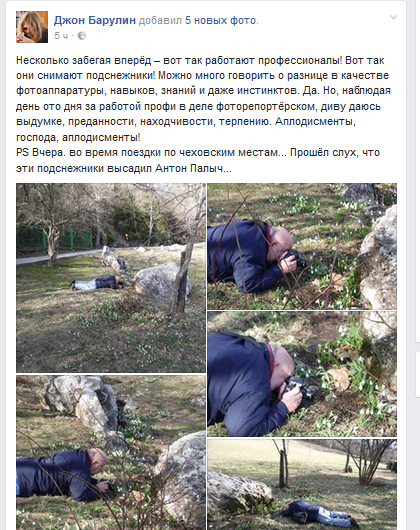Click the large boulder in the first photo
Screen dimensions: 420x530
(159, 281)
